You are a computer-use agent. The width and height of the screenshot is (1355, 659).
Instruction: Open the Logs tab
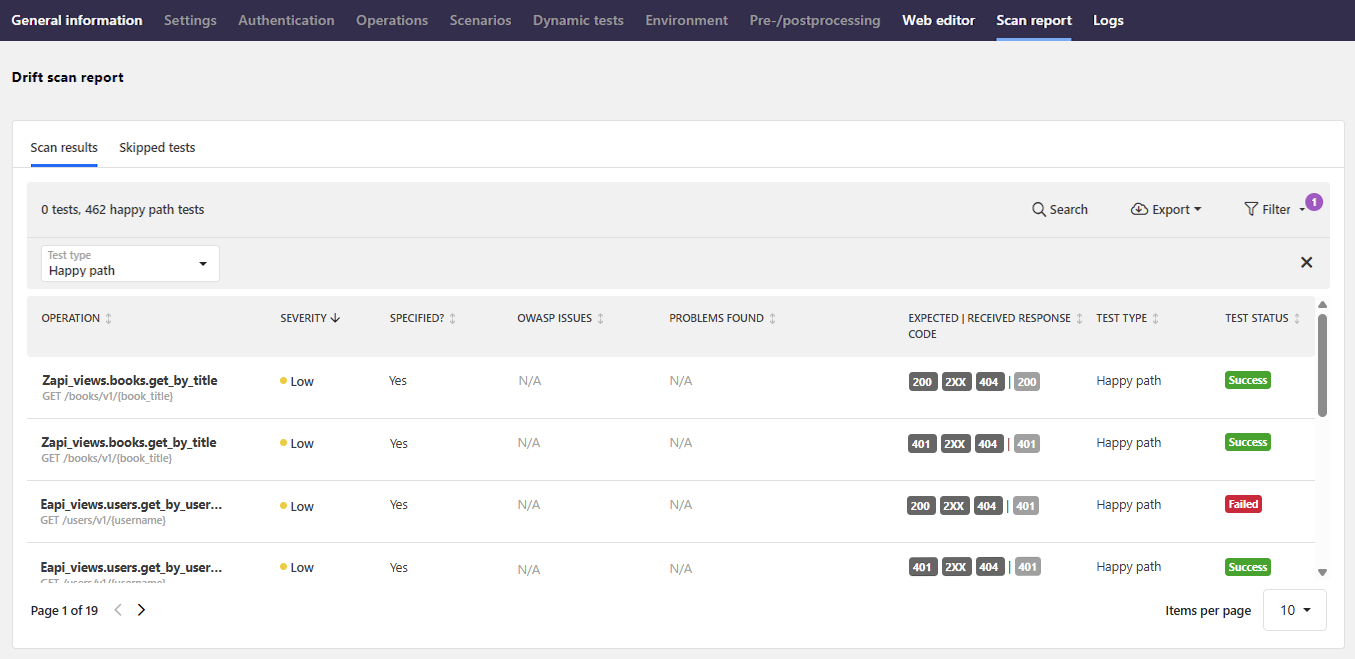(1108, 20)
